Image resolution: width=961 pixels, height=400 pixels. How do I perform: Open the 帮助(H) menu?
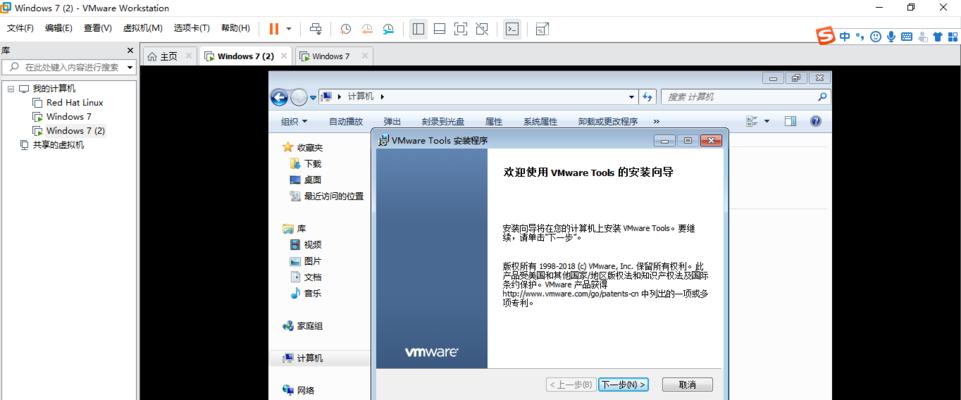click(x=235, y=28)
